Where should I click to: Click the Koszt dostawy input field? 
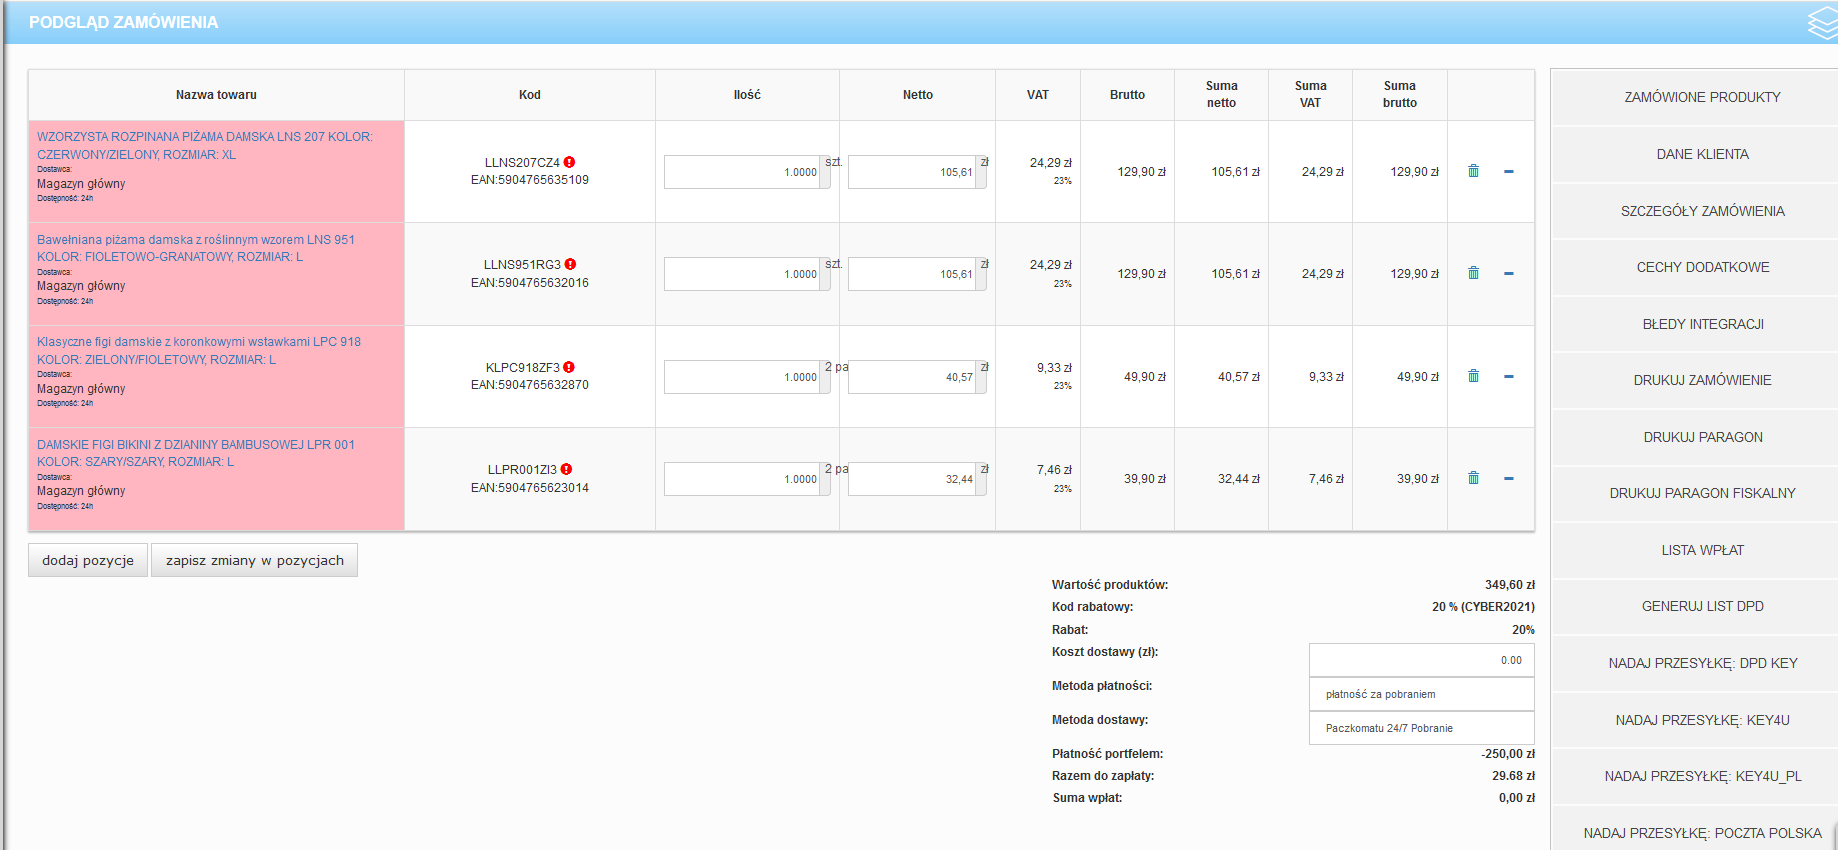pyautogui.click(x=1421, y=660)
